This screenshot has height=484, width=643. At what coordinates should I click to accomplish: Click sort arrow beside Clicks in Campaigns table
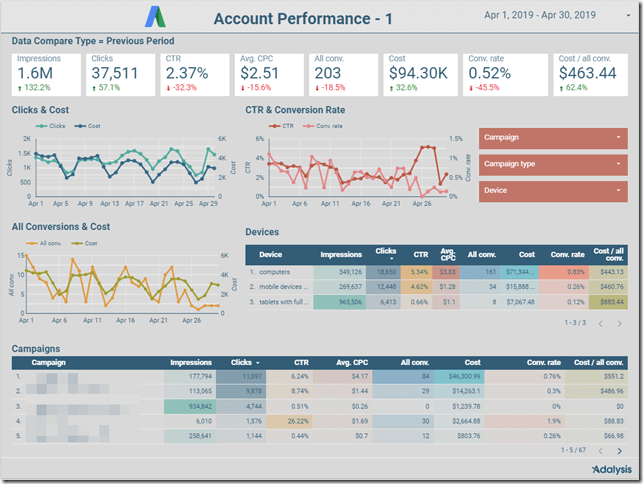click(260, 363)
